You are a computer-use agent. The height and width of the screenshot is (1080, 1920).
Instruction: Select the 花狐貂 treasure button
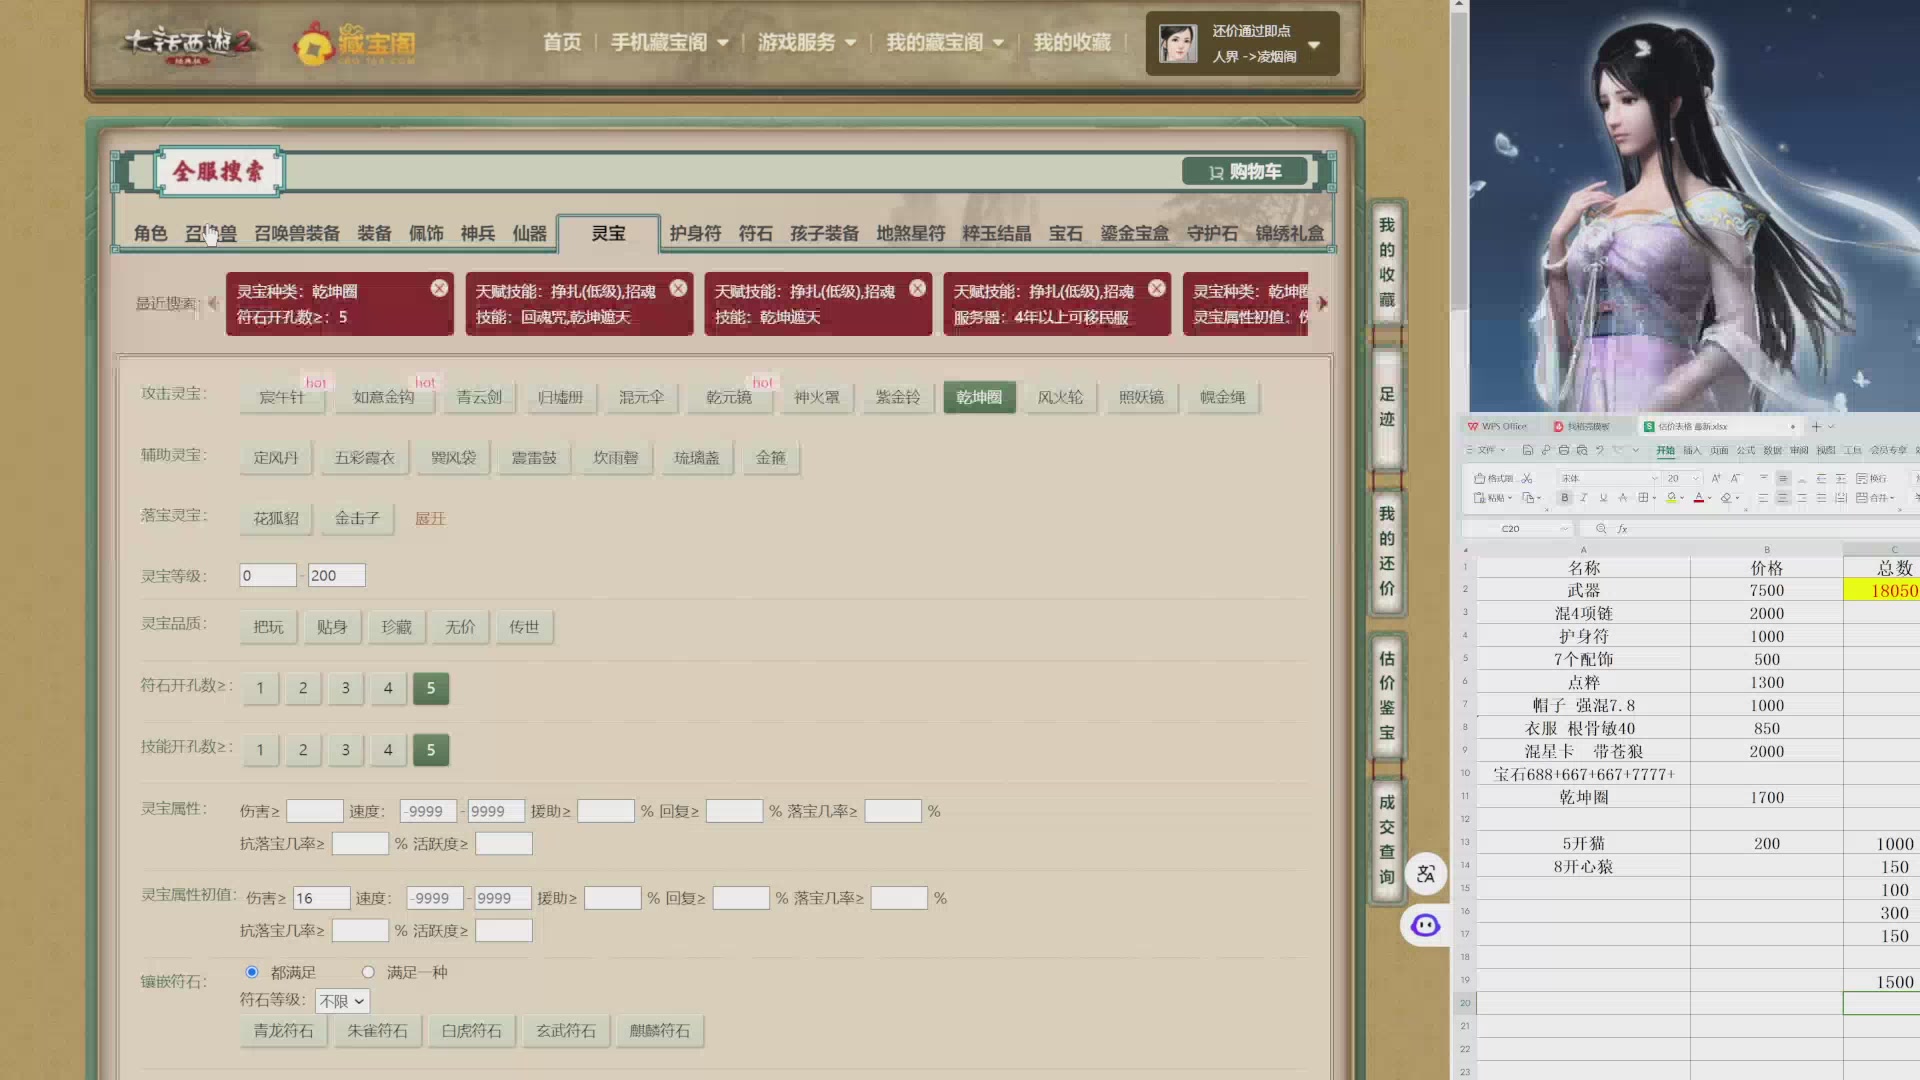276,518
